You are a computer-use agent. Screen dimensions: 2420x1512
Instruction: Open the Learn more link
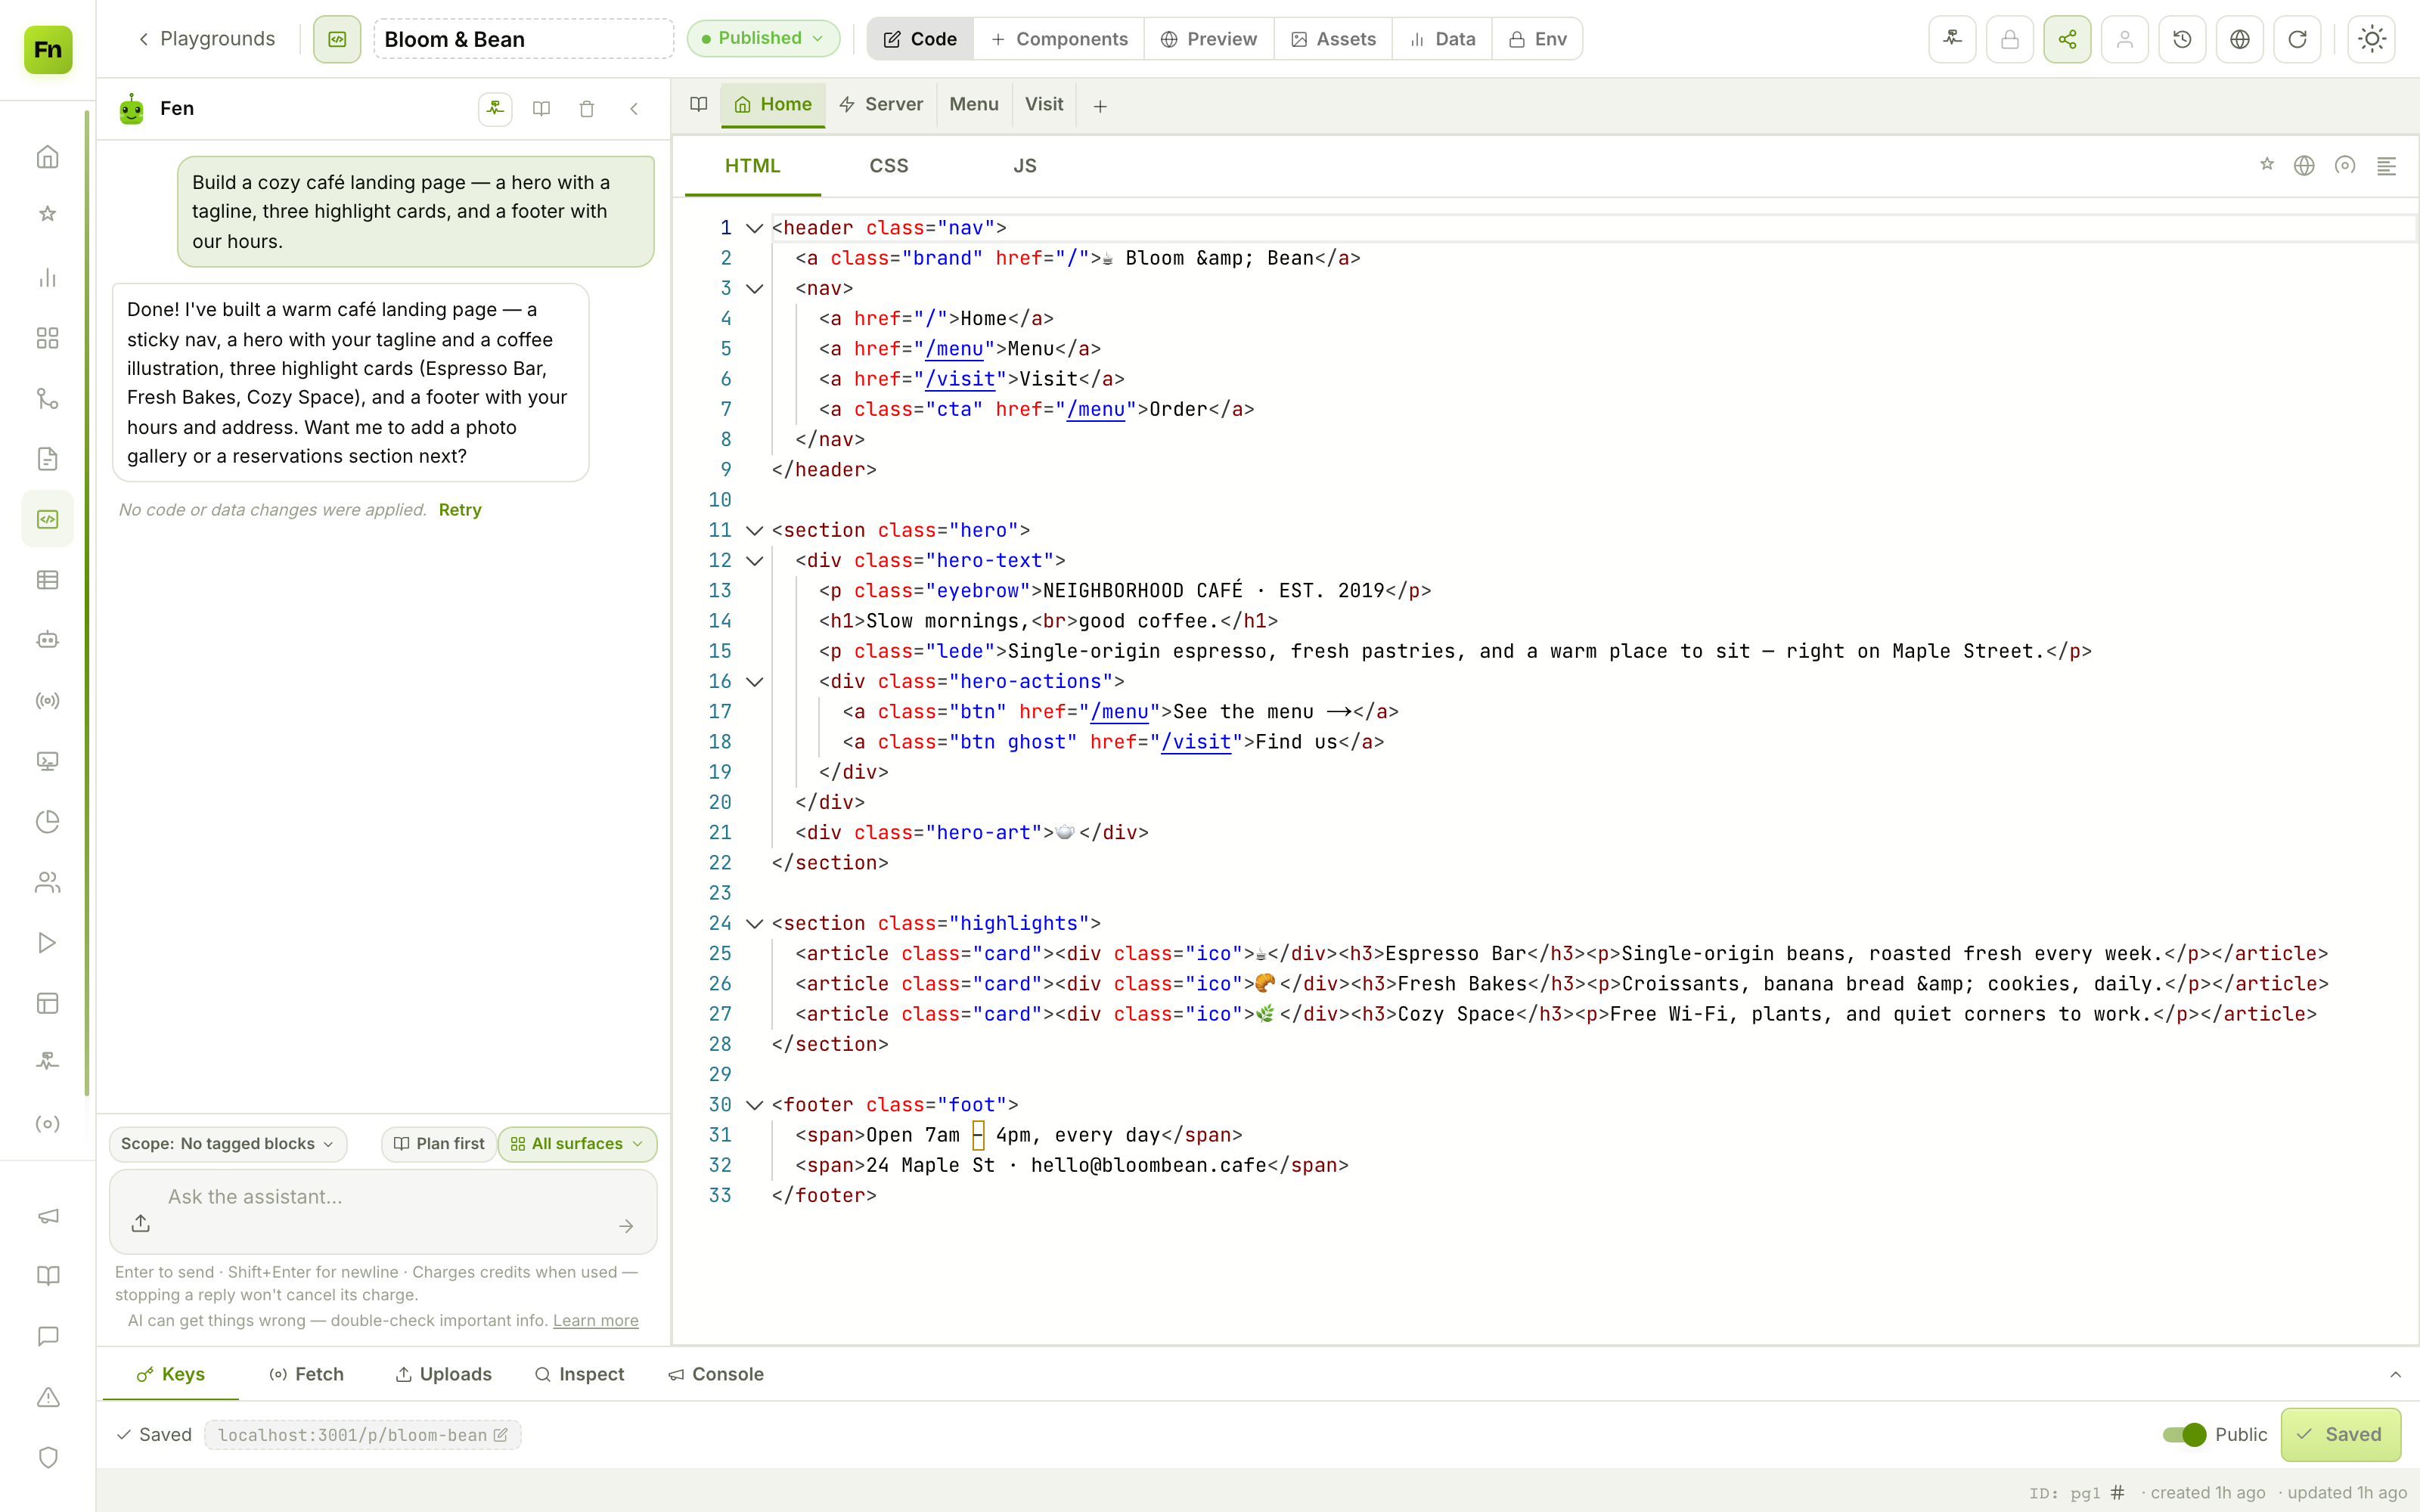click(596, 1320)
